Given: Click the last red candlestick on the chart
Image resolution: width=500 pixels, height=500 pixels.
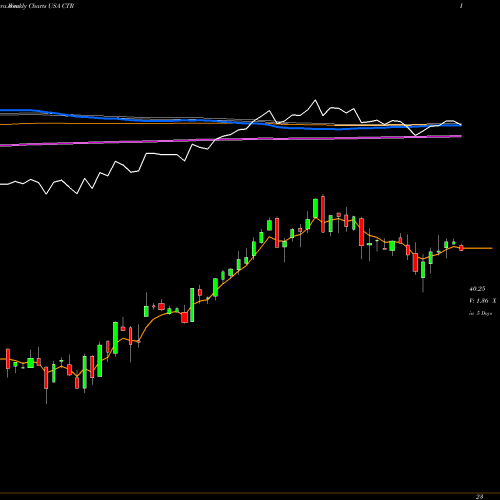Looking at the screenshot, I should point(461,248).
